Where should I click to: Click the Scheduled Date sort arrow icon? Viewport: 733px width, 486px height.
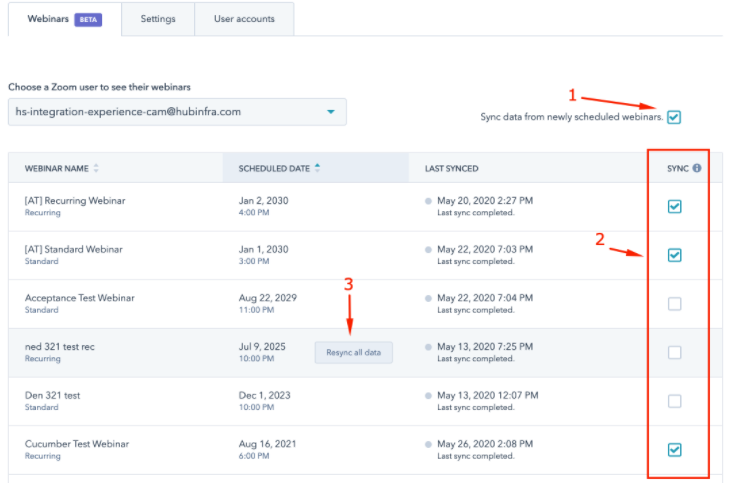coord(318,168)
